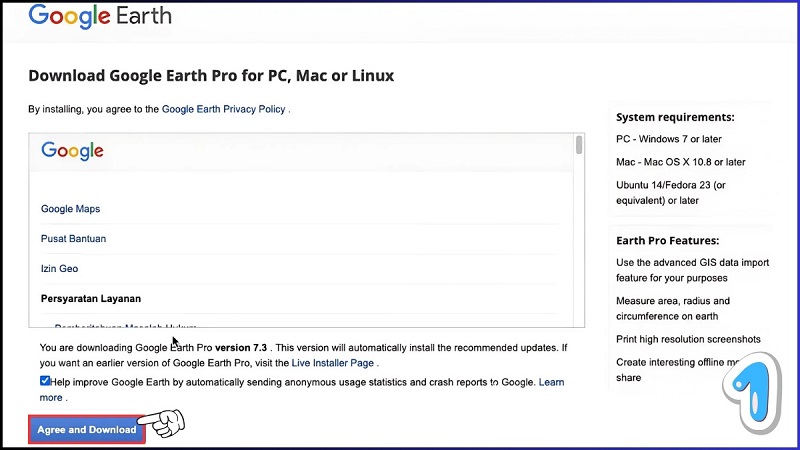Open the Google Maps link
The image size is (800, 450).
click(x=70, y=209)
